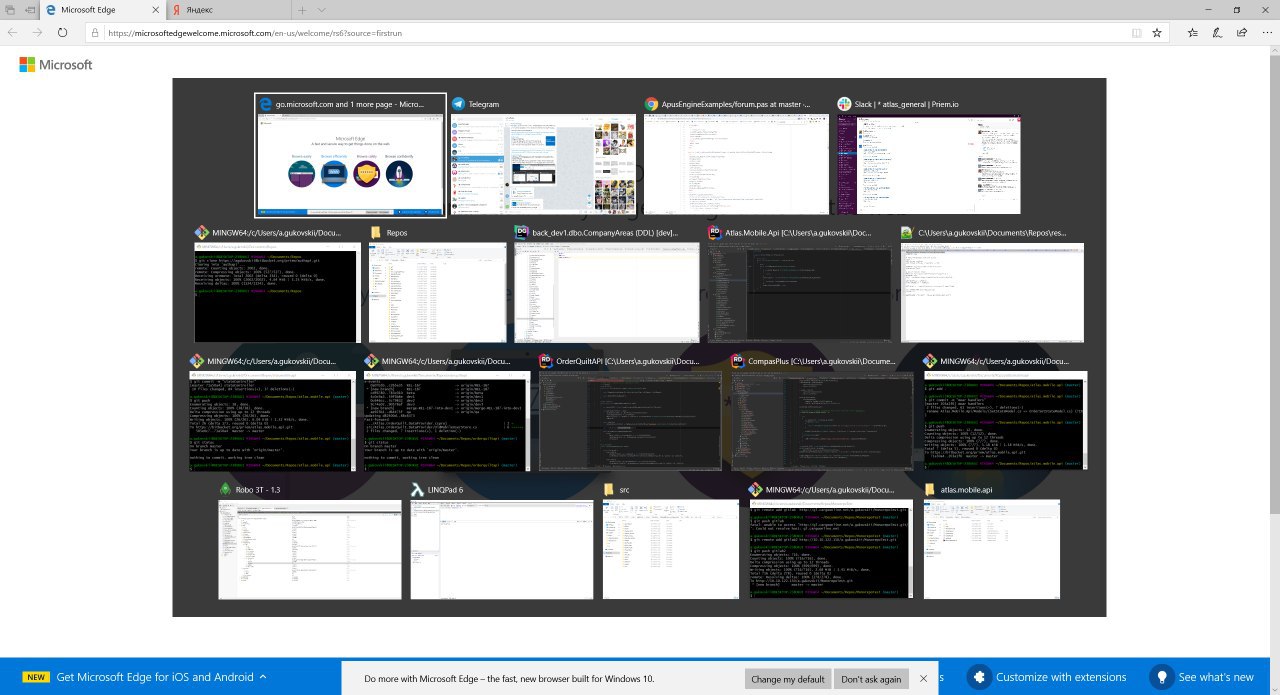The image size is (1280, 695).
Task: Open Settings and more ellipsis menu
Action: tap(1265, 32)
